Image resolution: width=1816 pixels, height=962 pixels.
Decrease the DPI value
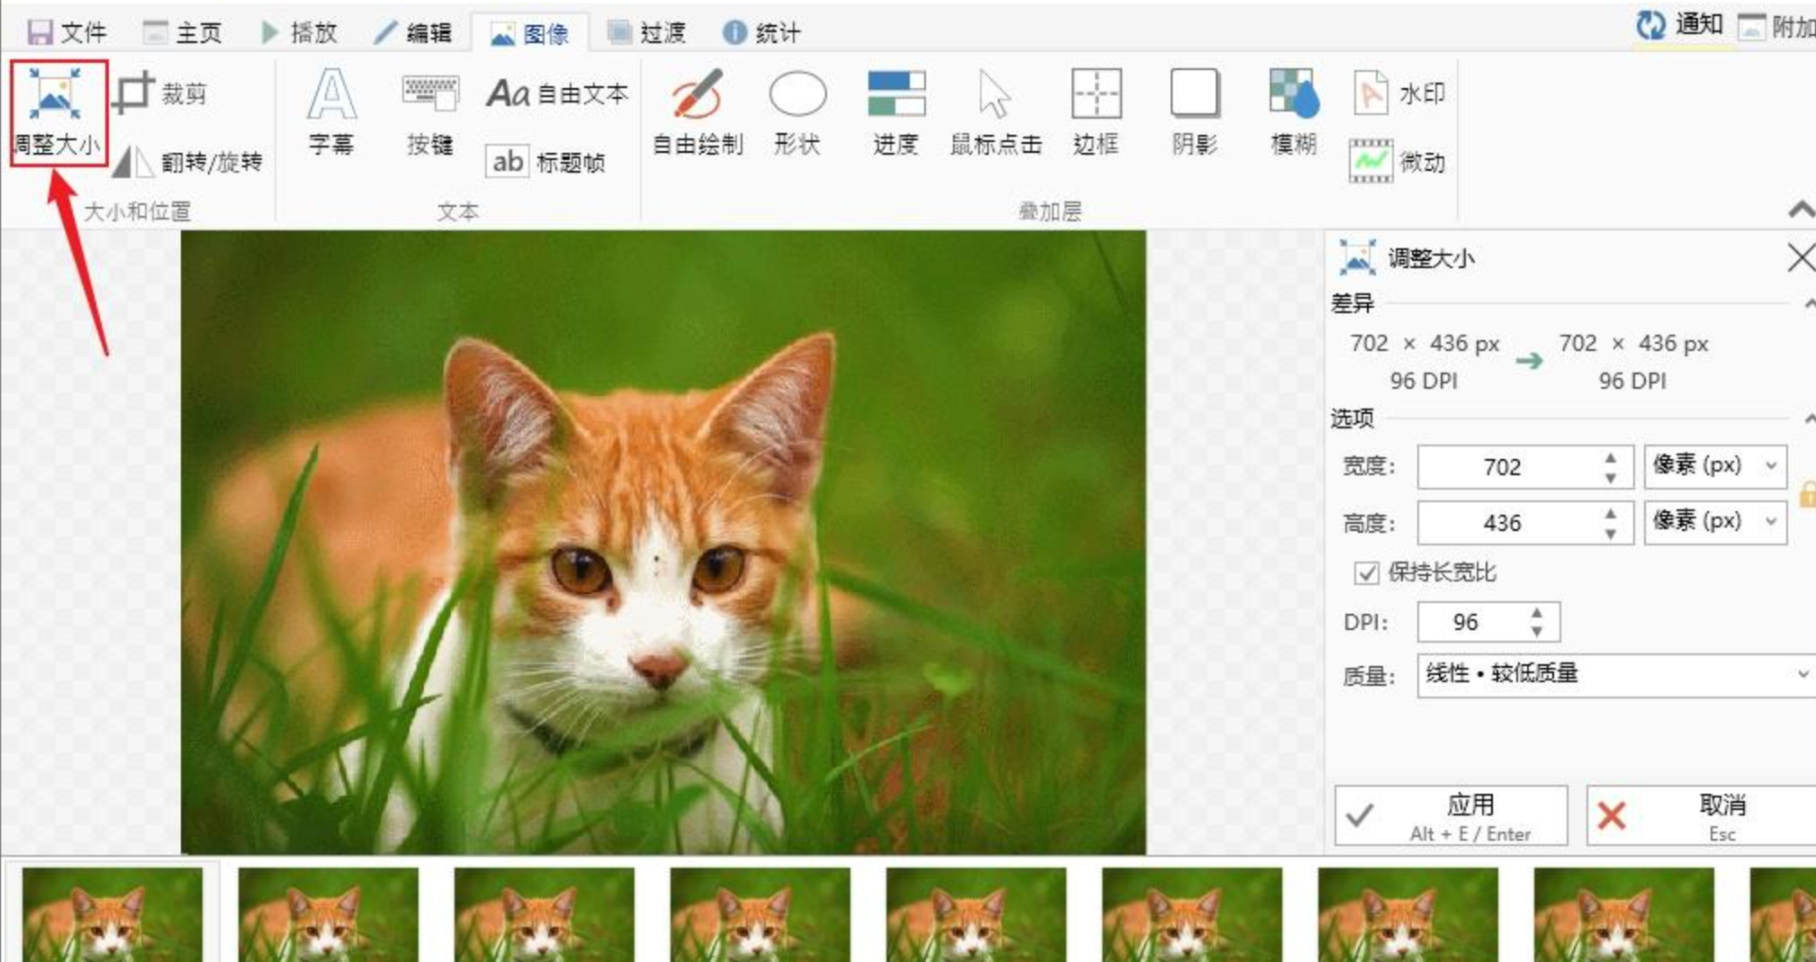(x=1537, y=632)
